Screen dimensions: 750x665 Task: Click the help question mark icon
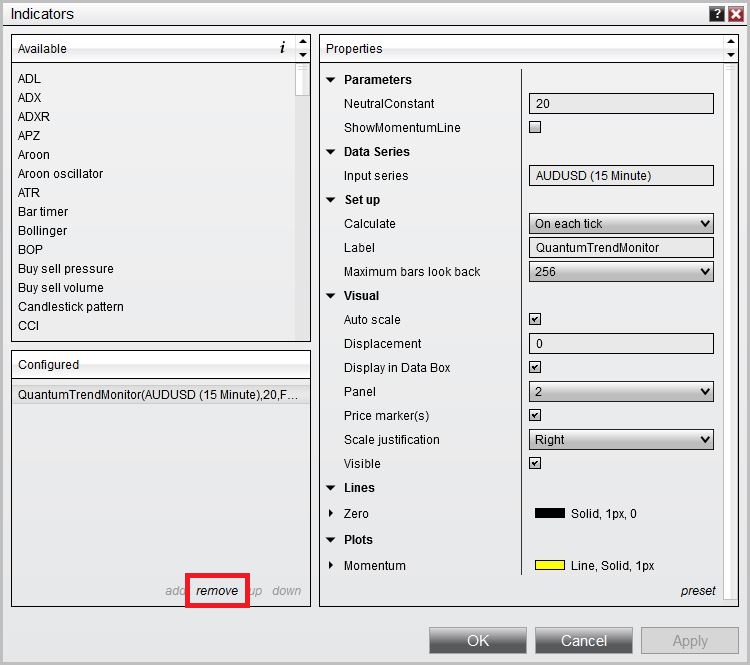716,14
